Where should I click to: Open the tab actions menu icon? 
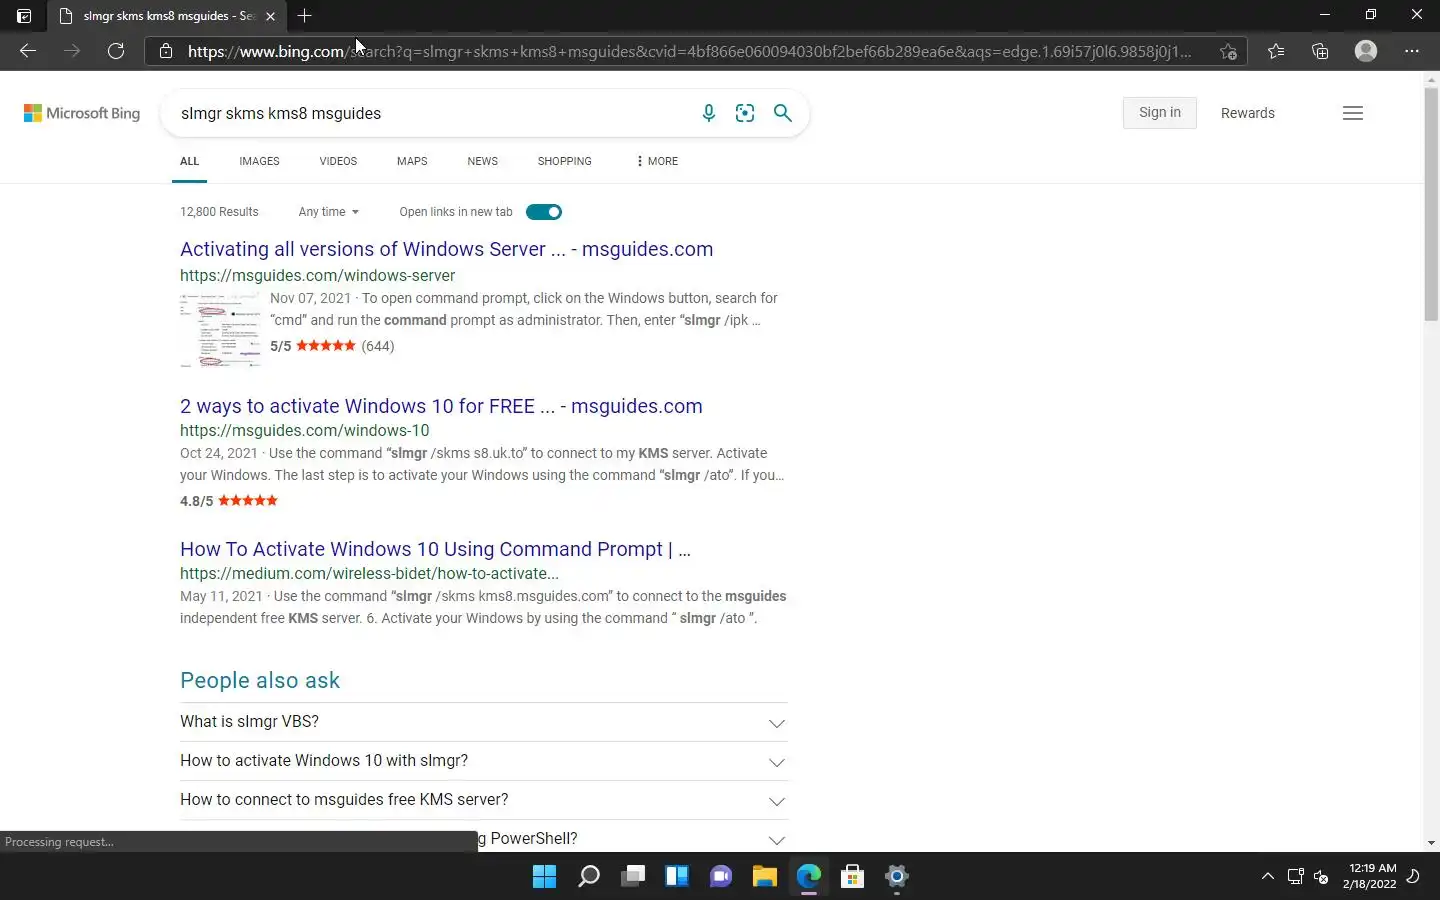(x=24, y=16)
